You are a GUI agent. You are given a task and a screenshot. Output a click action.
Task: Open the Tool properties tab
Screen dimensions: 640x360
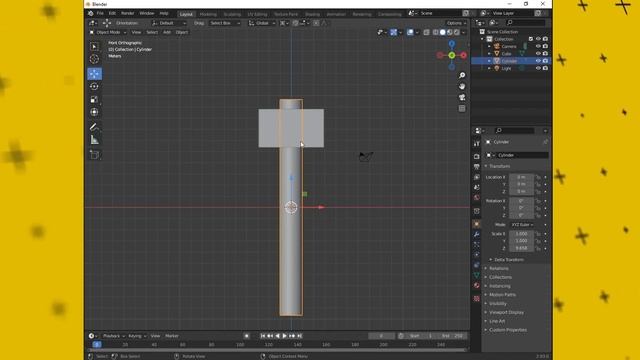pyautogui.click(x=476, y=144)
